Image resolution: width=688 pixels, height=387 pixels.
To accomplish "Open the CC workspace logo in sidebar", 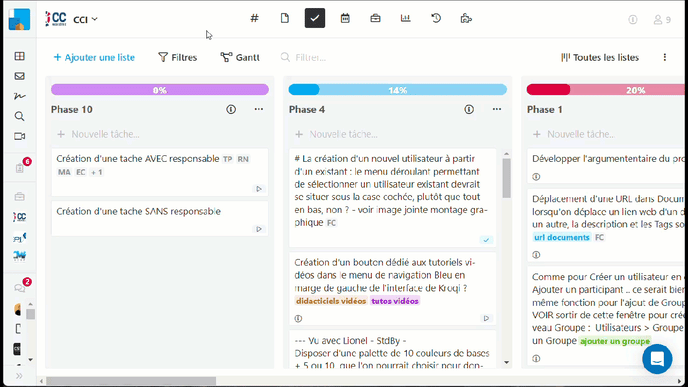I will point(19,217).
